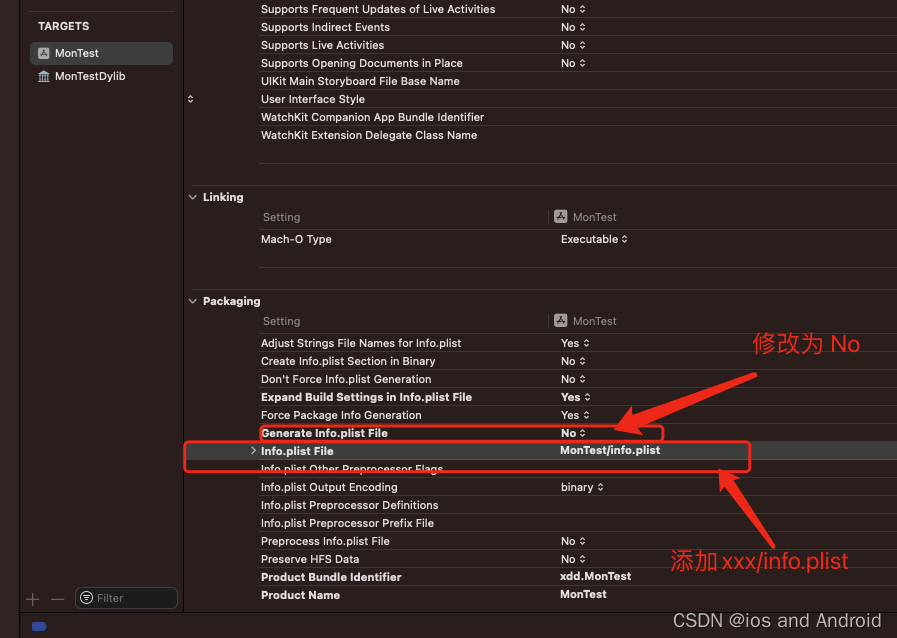Click the MonTest column header under Packaging
897x638 pixels.
pos(594,321)
